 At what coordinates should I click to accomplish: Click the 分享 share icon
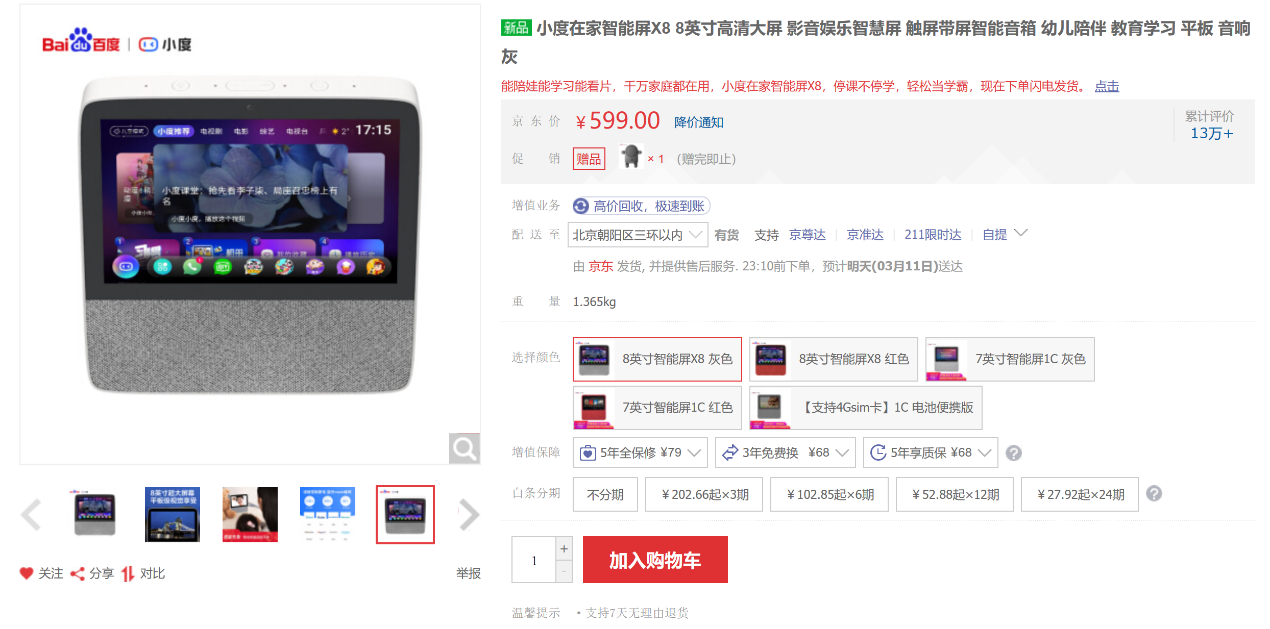77,573
